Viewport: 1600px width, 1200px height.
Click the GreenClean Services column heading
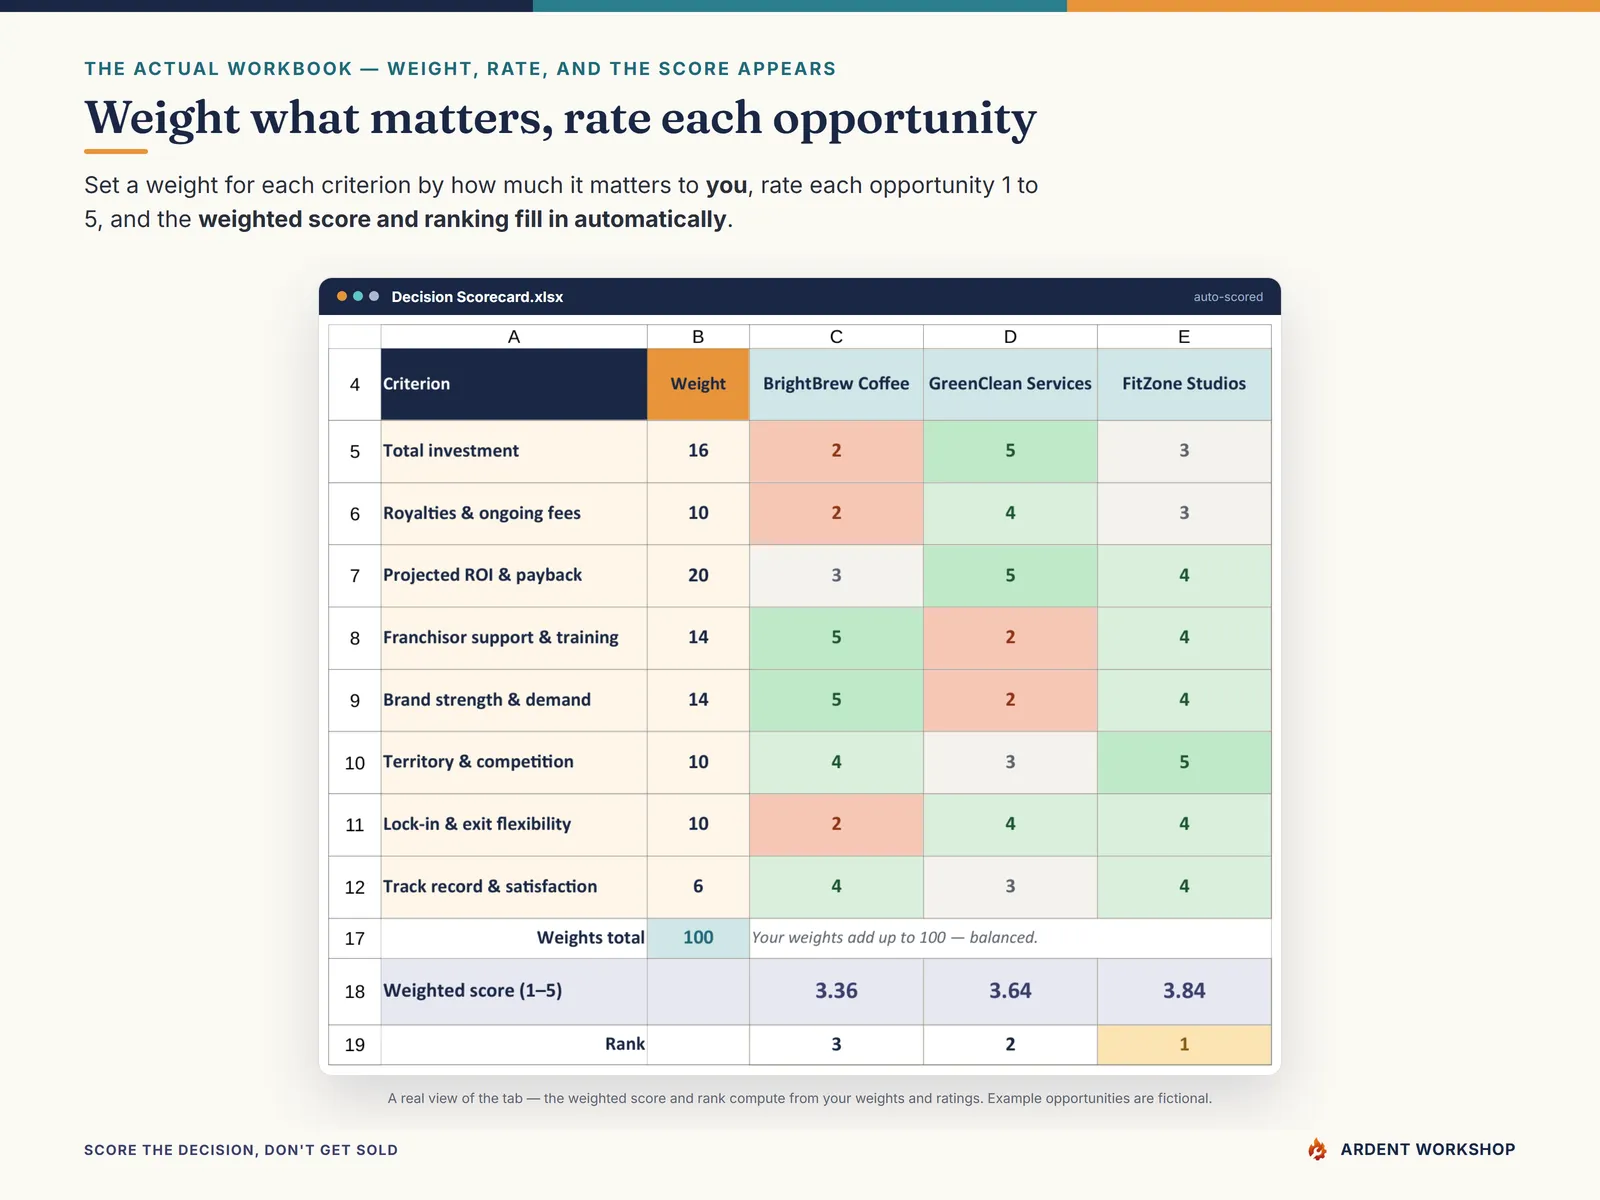pos(1010,384)
